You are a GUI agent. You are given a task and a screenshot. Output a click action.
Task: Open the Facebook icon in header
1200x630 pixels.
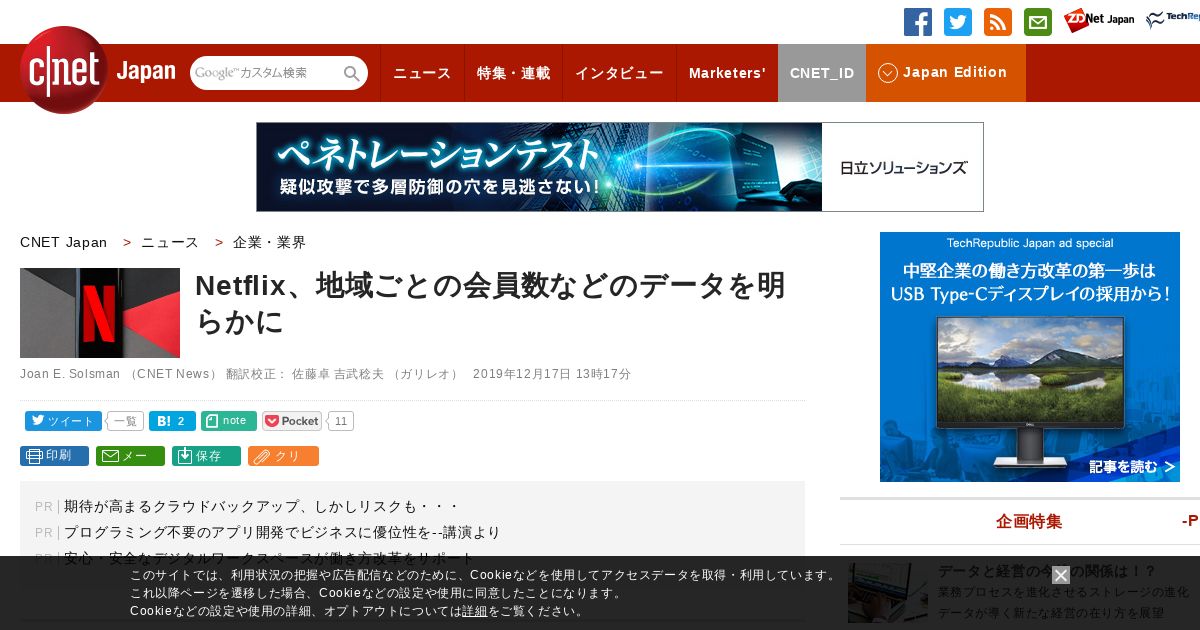tap(918, 22)
